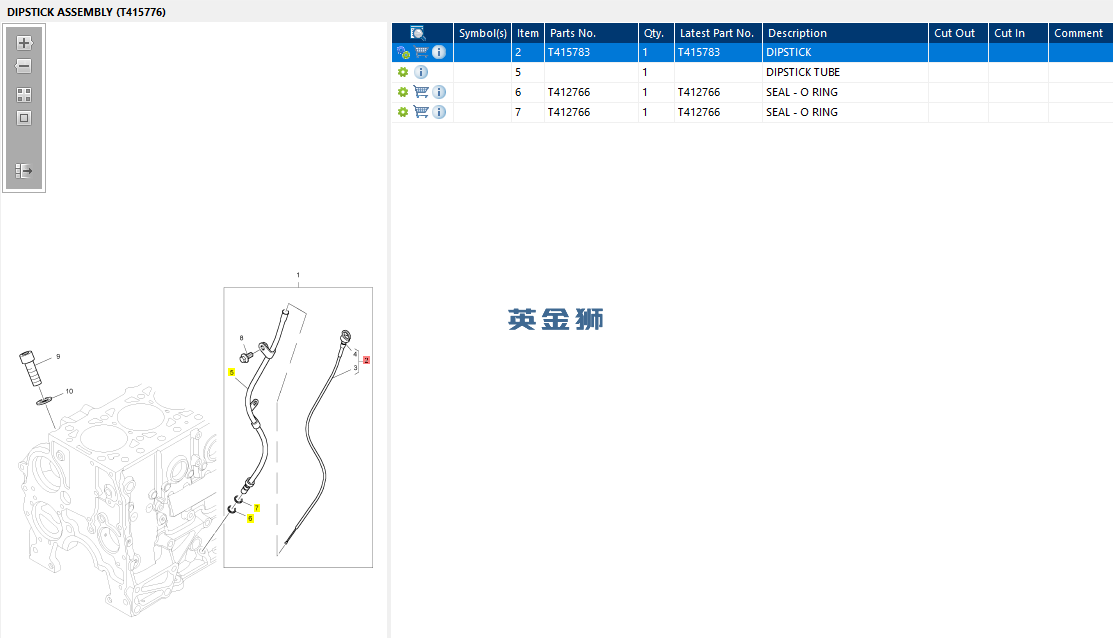The image size is (1113, 638).
Task: Open info for the DIPSTICK row
Action: click(439, 53)
